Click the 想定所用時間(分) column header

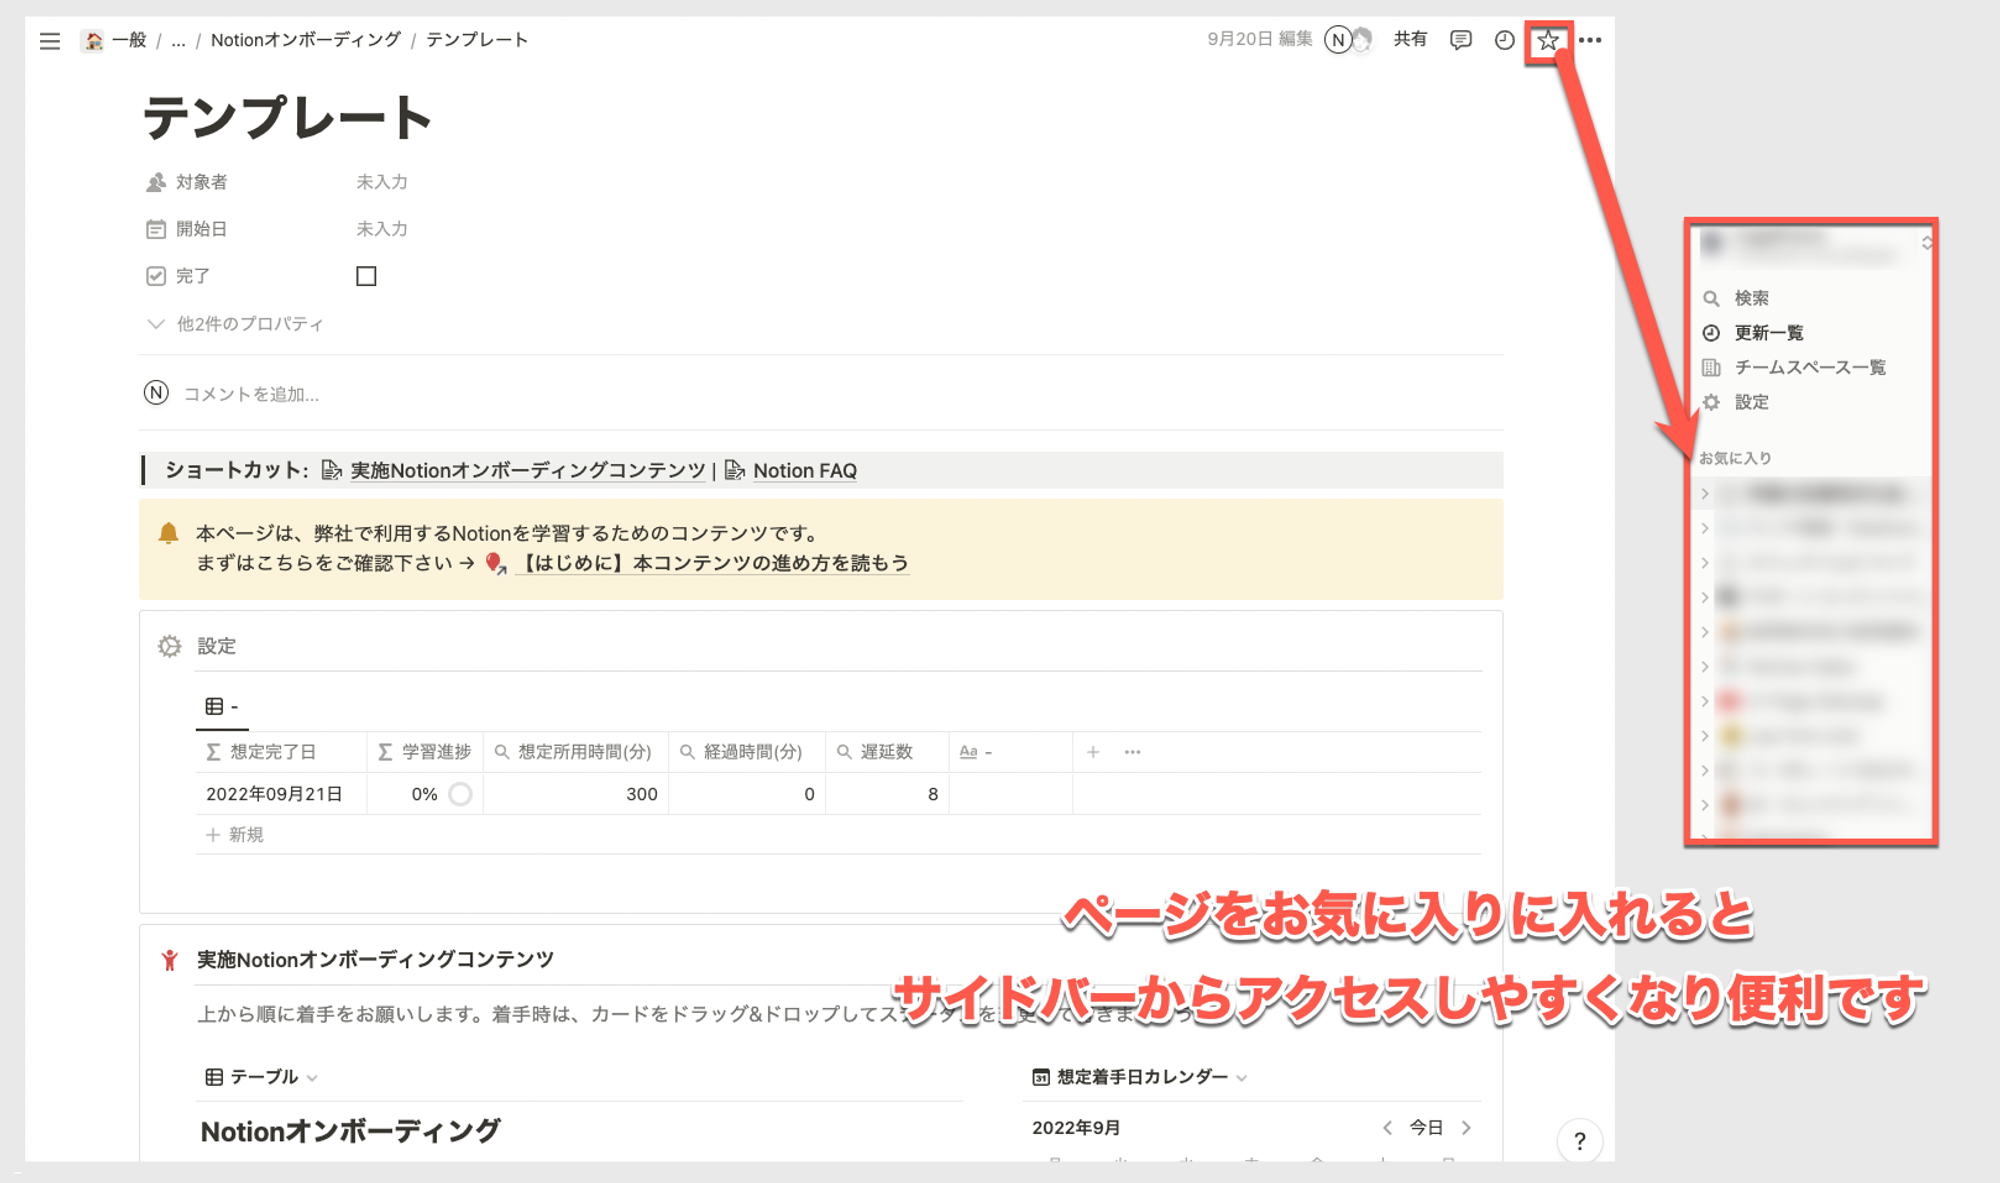pos(575,752)
